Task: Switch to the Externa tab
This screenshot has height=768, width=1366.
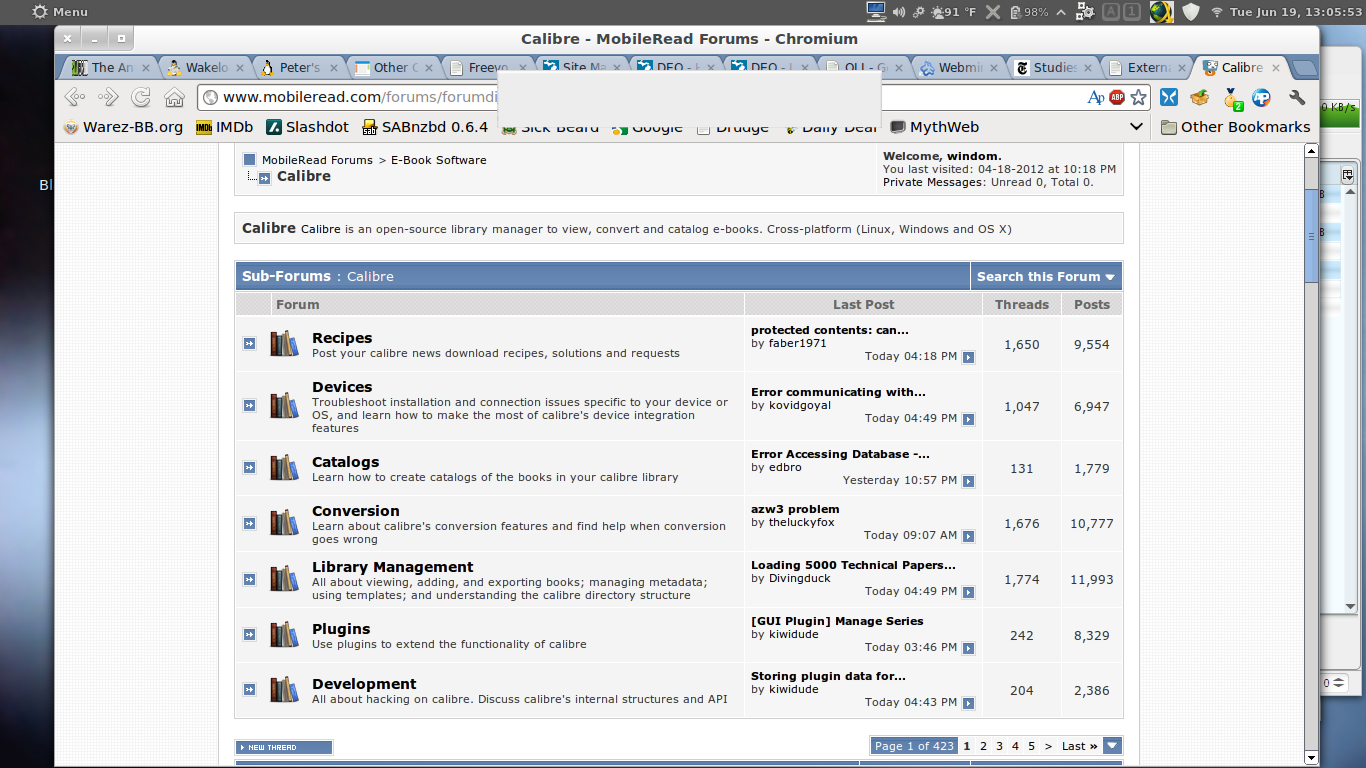Action: (1146, 68)
